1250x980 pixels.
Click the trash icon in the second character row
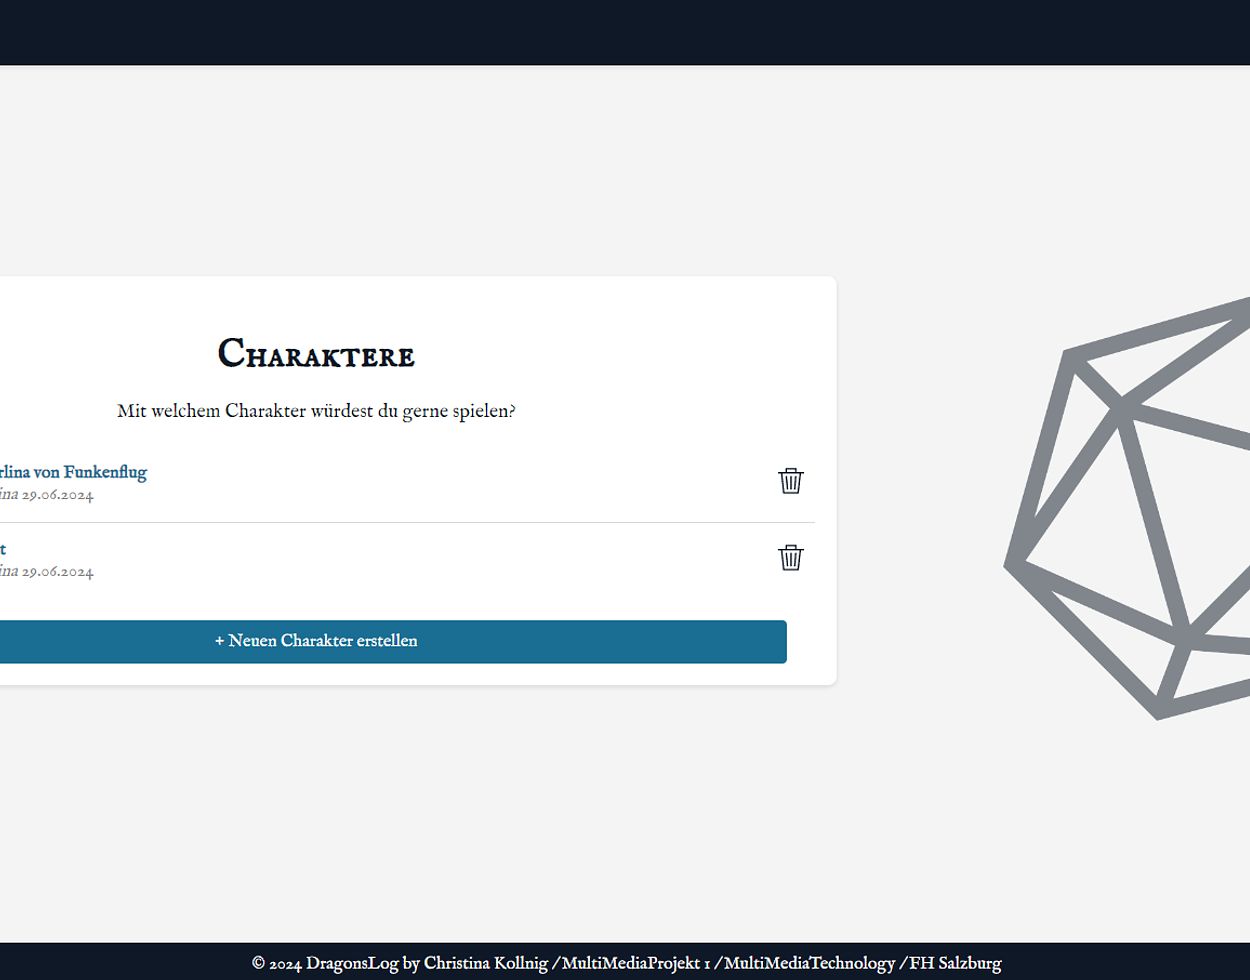click(790, 558)
